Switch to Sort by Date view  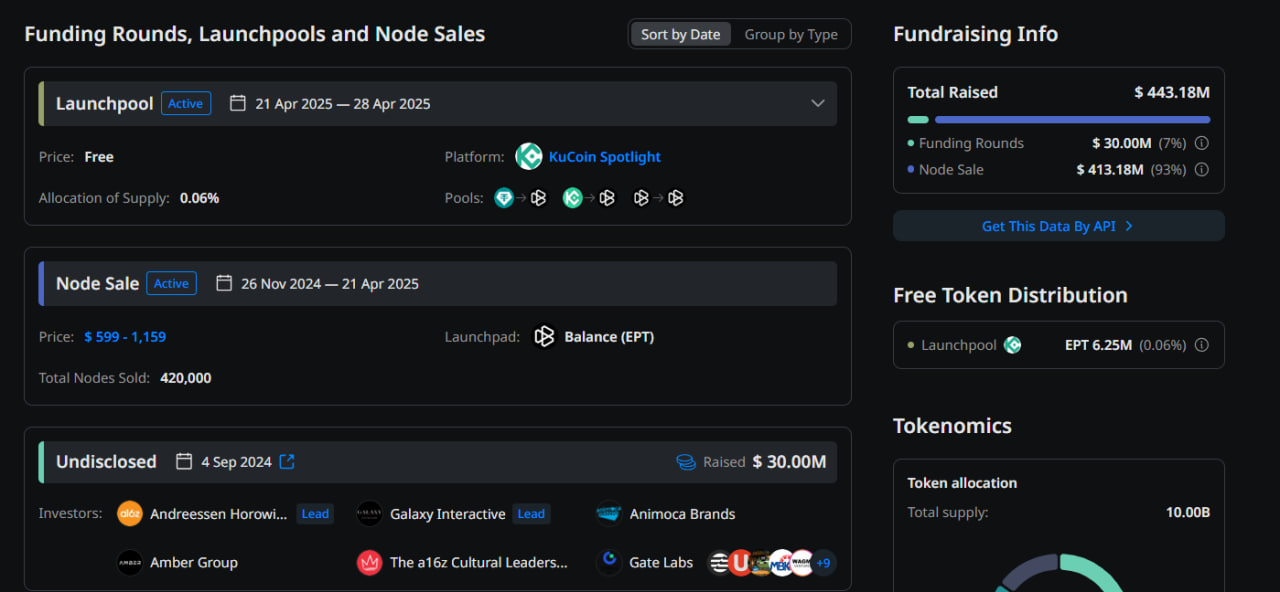[681, 34]
